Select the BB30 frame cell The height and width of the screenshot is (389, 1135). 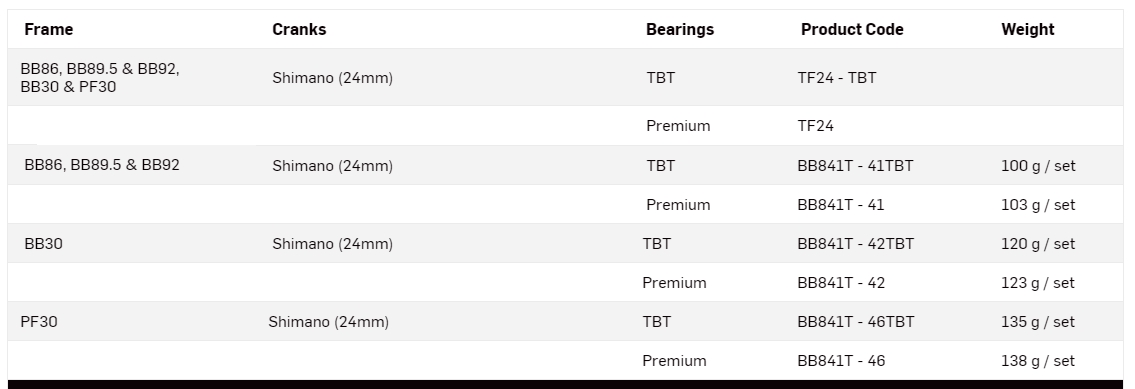pos(43,244)
